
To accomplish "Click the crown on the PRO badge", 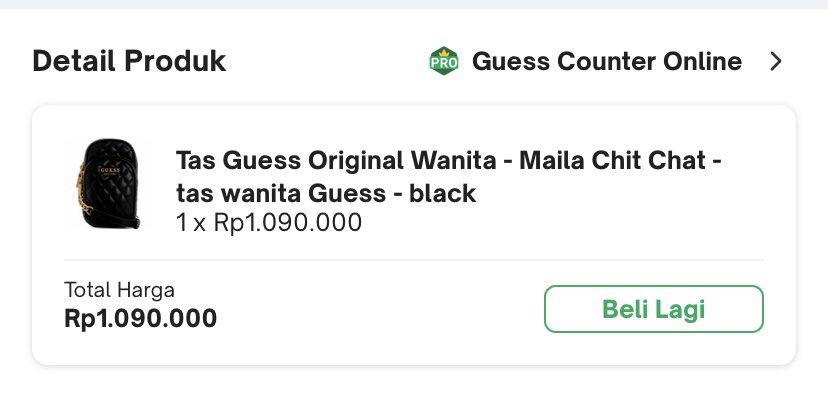I will tap(444, 52).
